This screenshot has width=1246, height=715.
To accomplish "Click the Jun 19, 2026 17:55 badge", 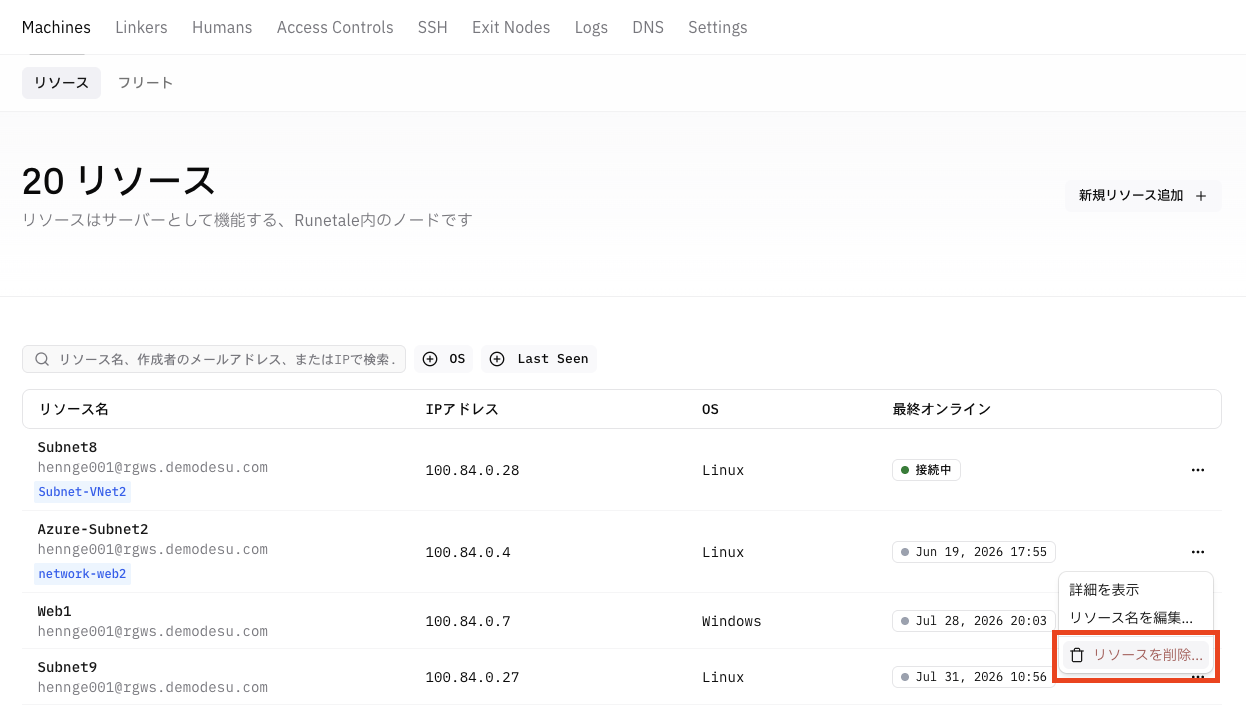I will [x=974, y=552].
